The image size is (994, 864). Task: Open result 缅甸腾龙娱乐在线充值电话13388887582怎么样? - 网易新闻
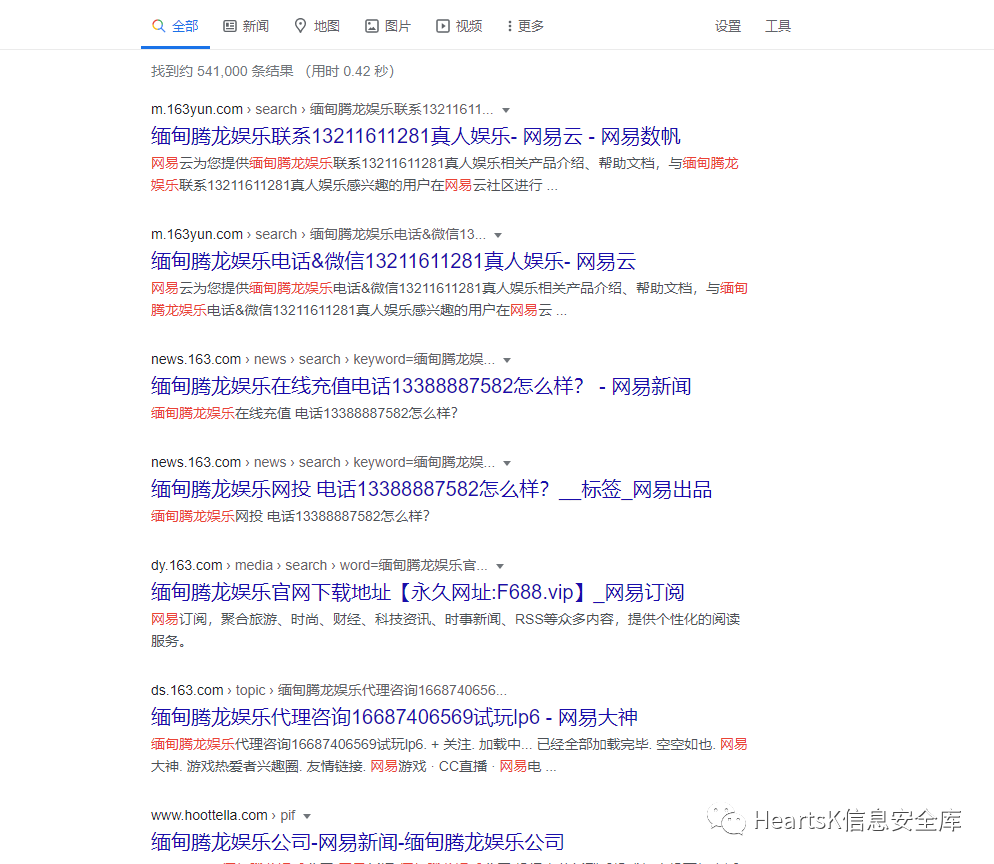(x=421, y=386)
